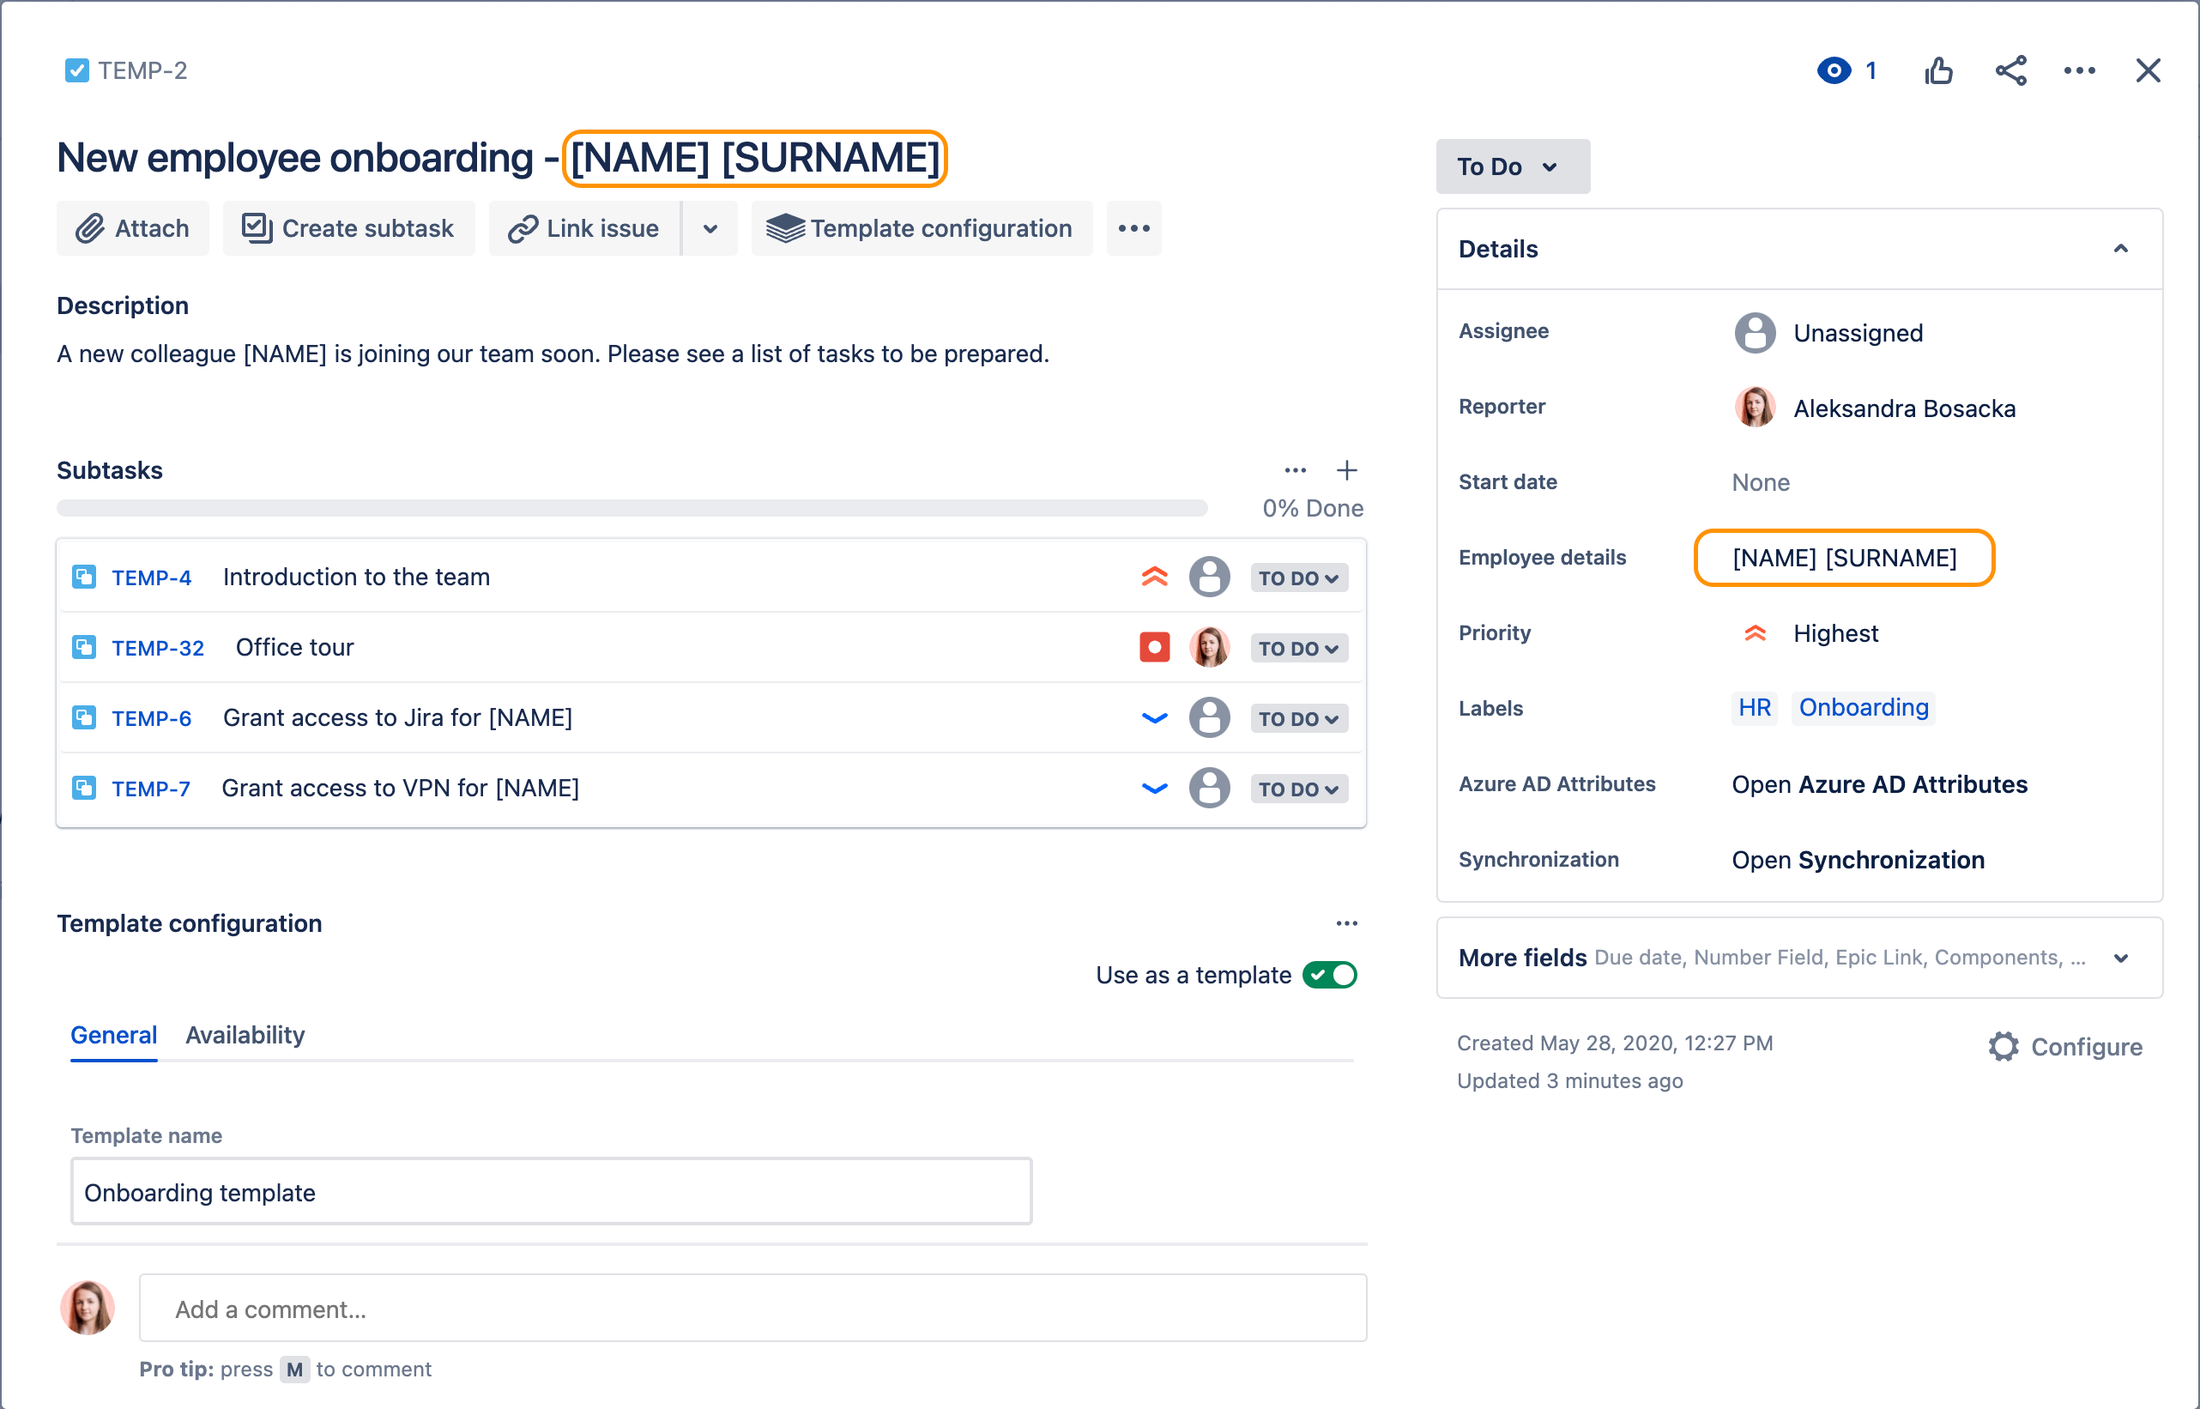Click the subtask type icon for TEMP-32

pyautogui.click(x=84, y=647)
